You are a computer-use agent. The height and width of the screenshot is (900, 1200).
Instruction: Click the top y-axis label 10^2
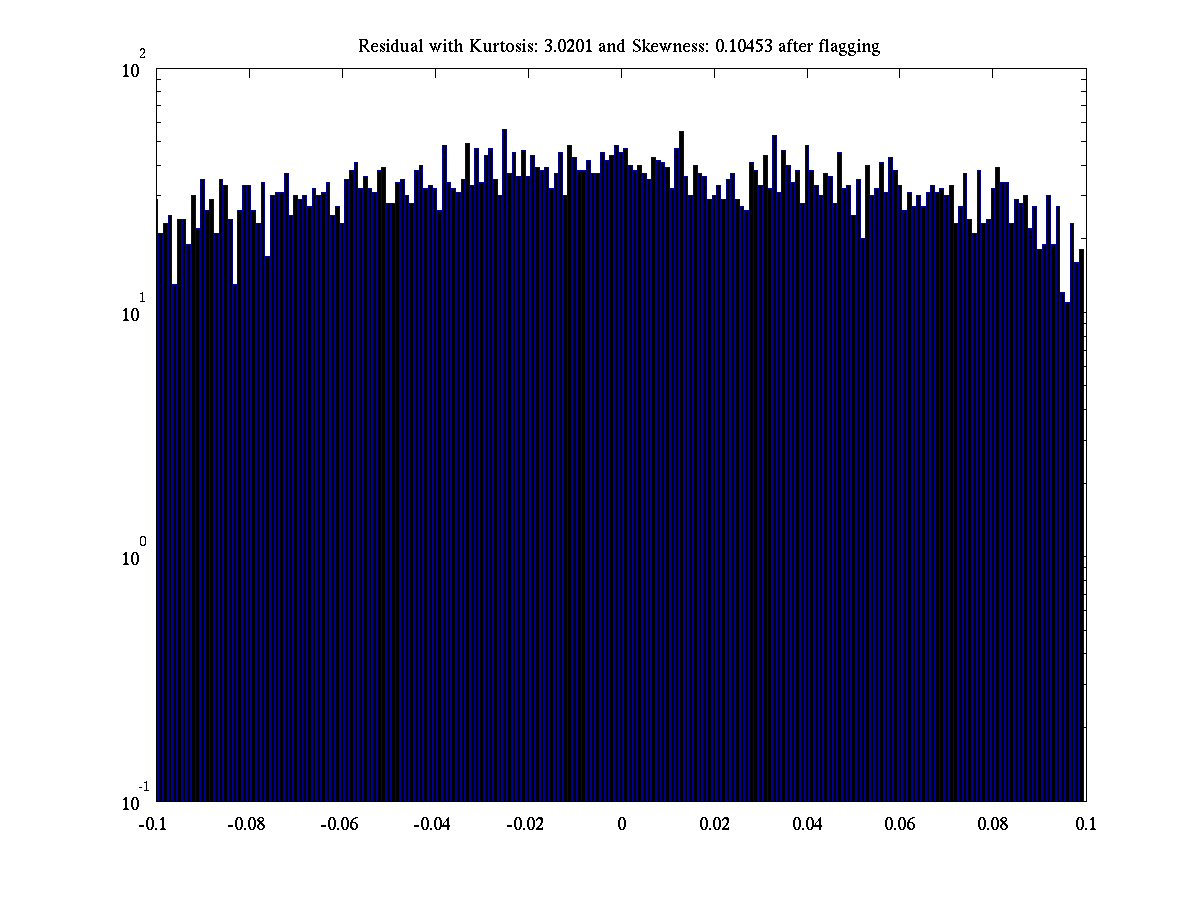[x=134, y=68]
